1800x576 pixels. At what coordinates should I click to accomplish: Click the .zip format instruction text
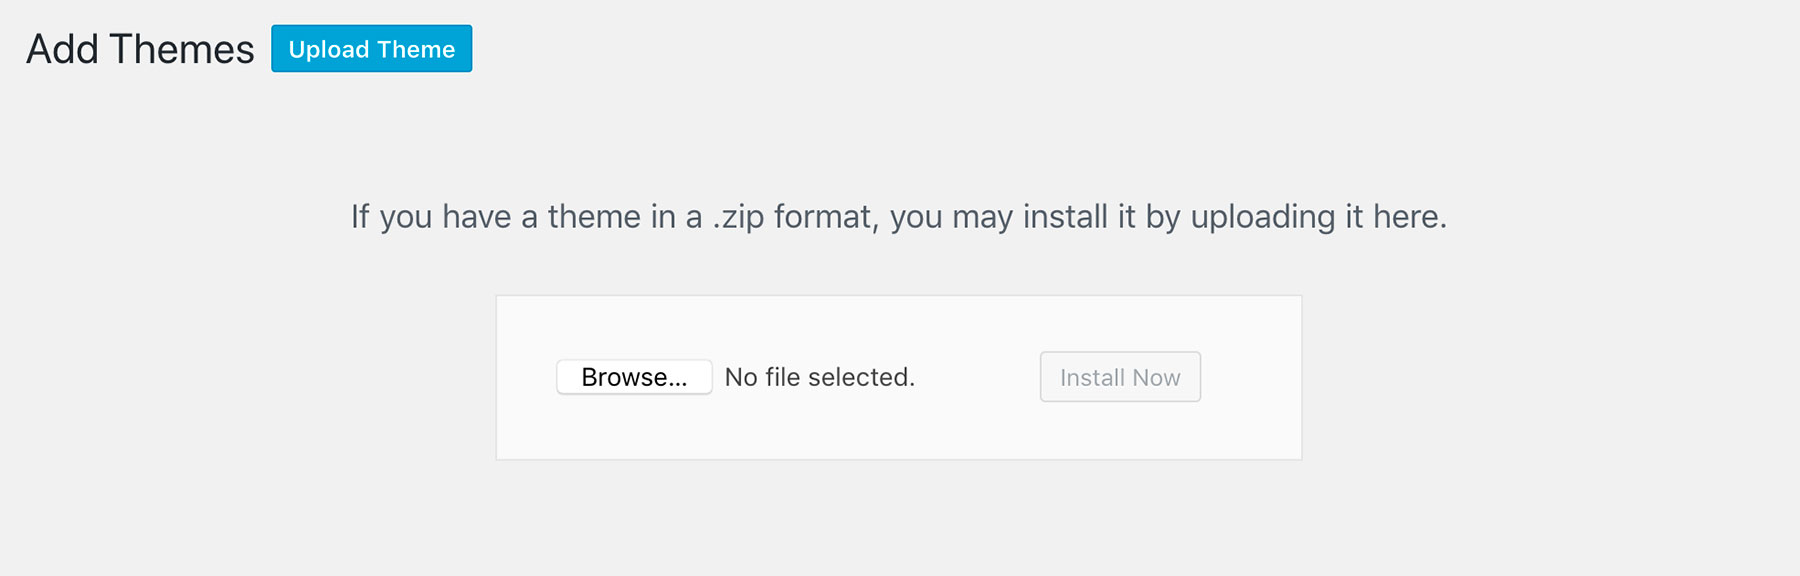click(899, 216)
